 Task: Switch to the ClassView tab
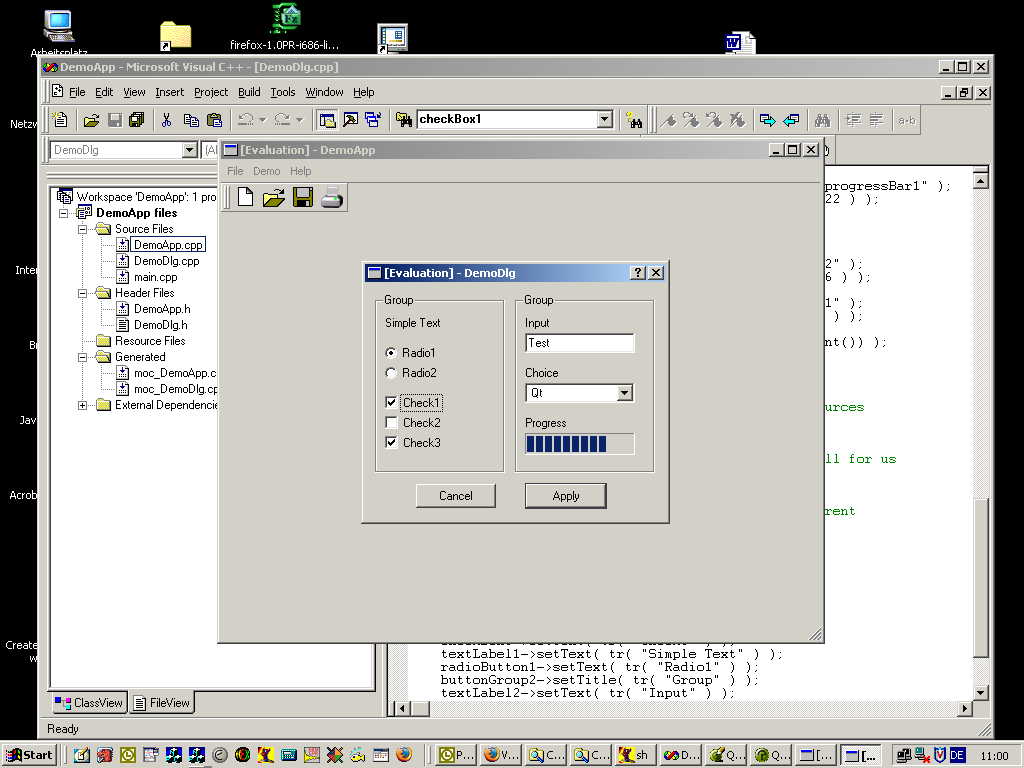89,703
